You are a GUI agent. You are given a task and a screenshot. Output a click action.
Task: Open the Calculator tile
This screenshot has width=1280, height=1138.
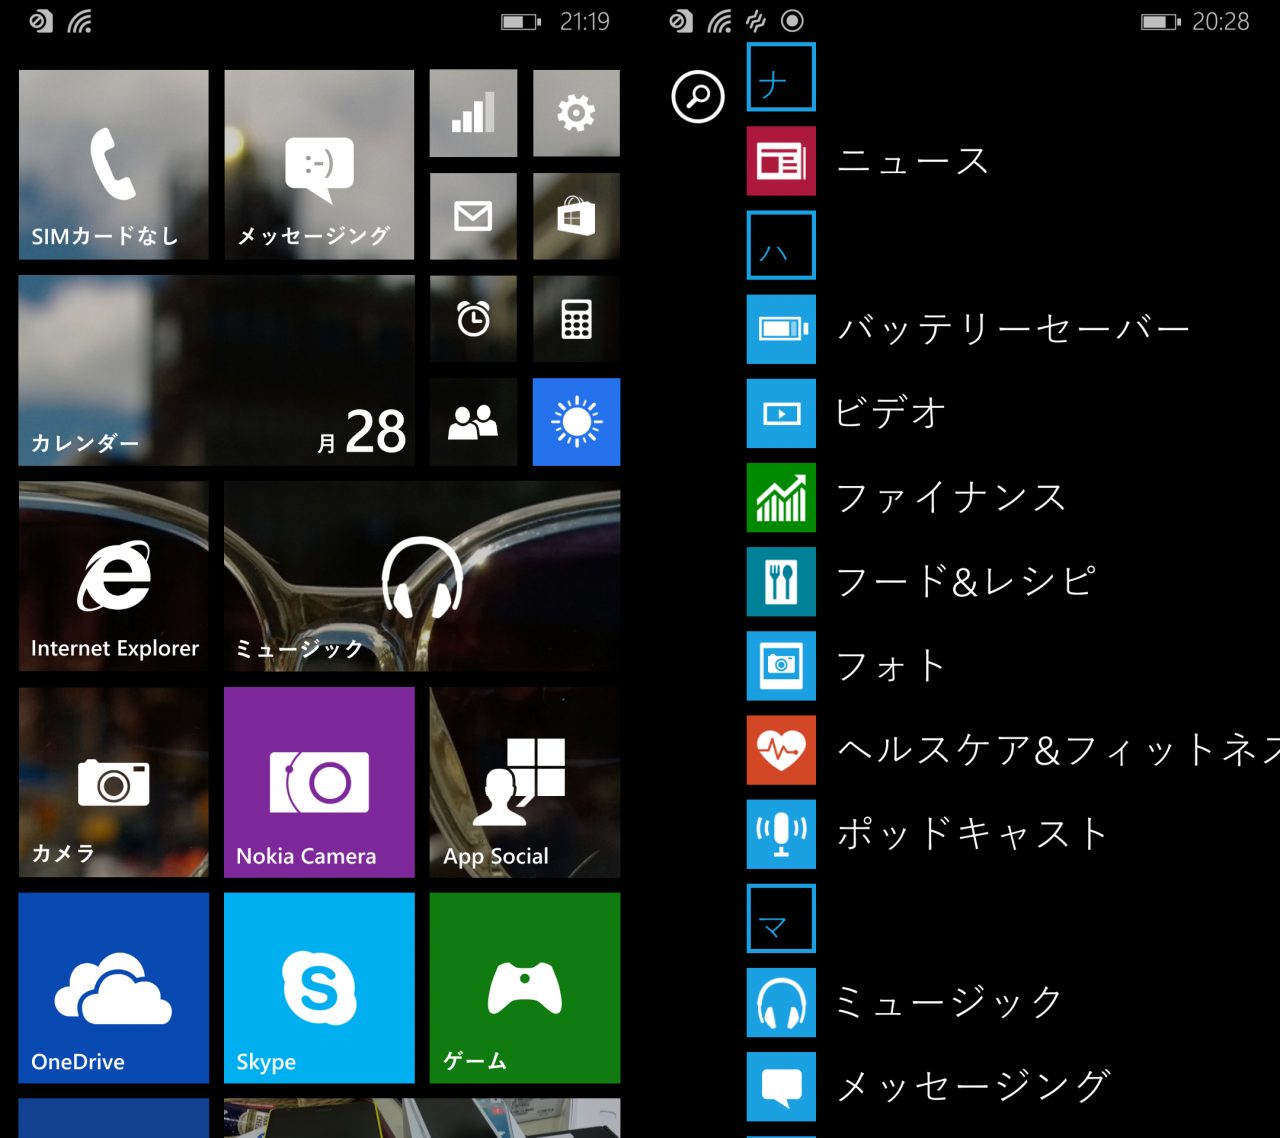(576, 319)
